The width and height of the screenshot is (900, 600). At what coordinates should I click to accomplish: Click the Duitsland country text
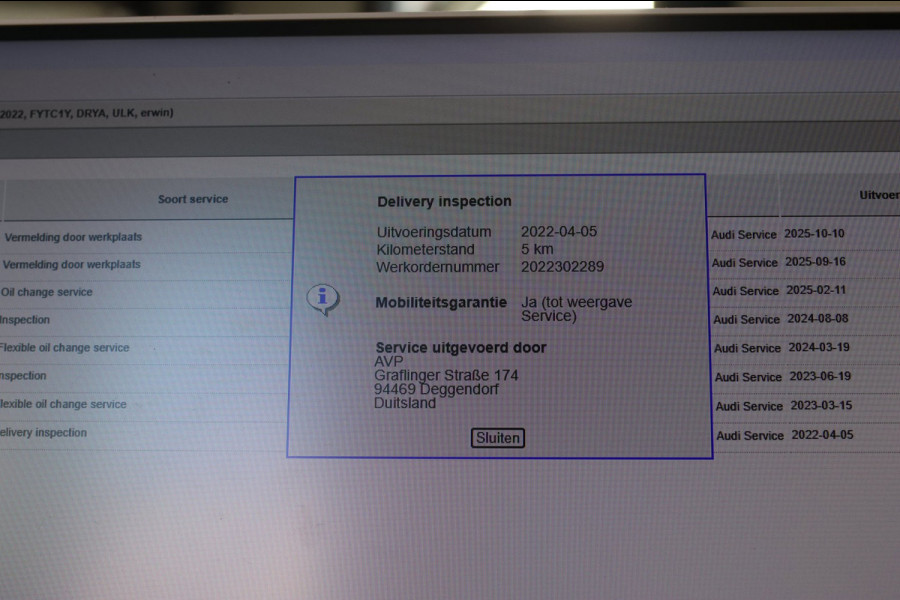[405, 403]
